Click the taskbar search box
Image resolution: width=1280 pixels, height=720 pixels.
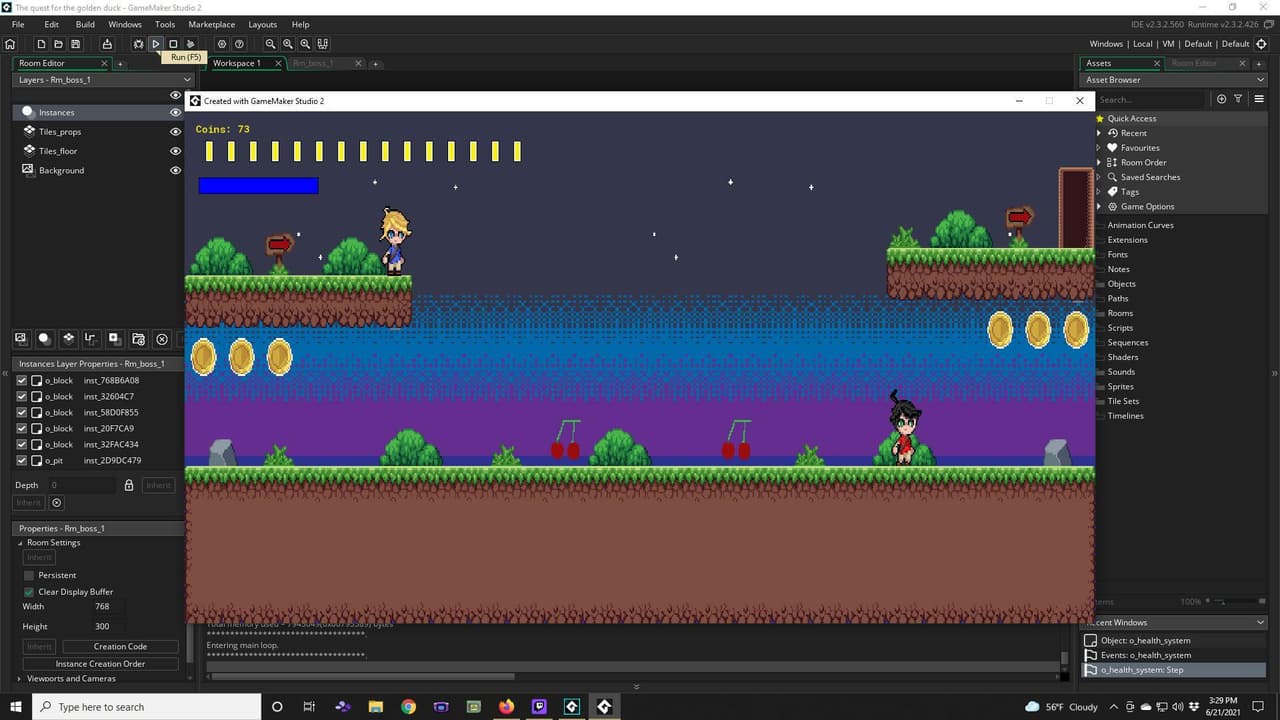[x=146, y=707]
